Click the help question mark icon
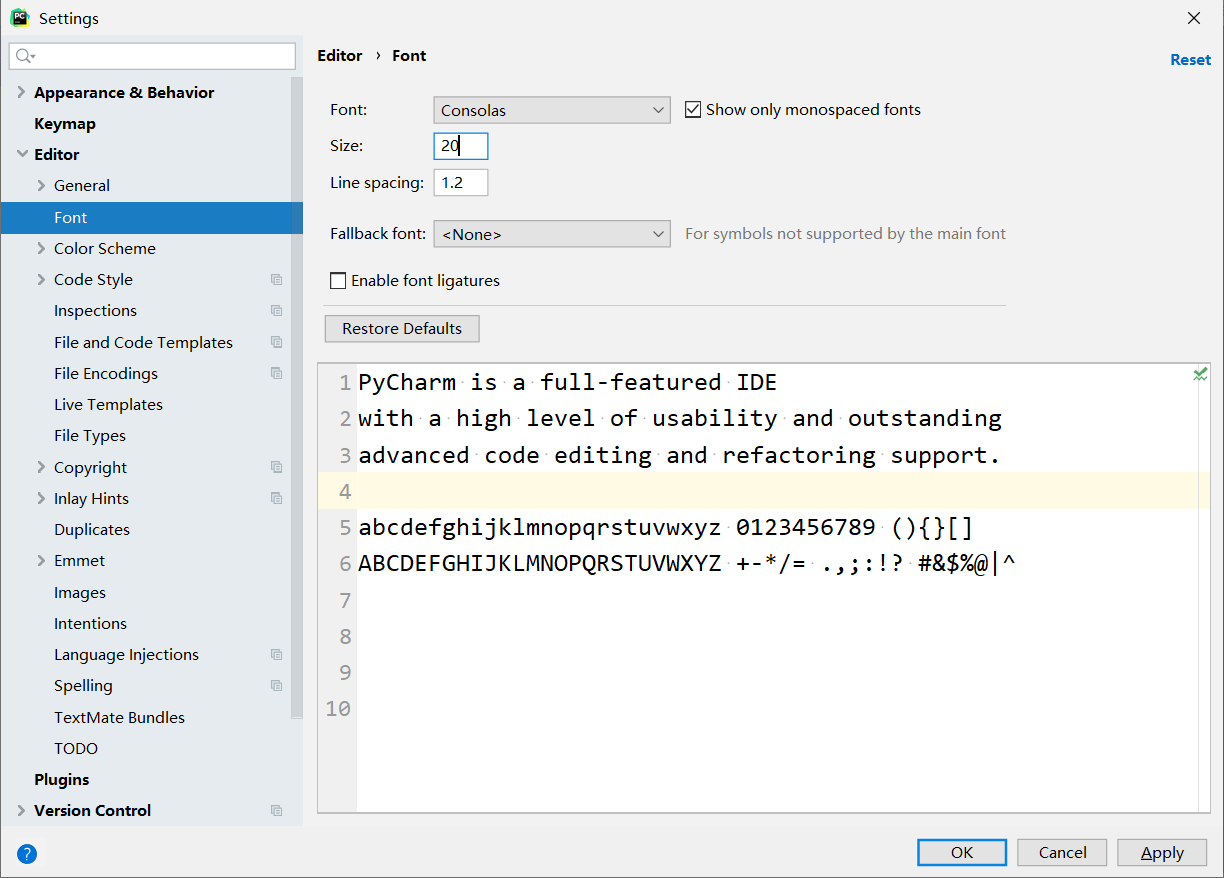The height and width of the screenshot is (878, 1224). click(x=27, y=853)
